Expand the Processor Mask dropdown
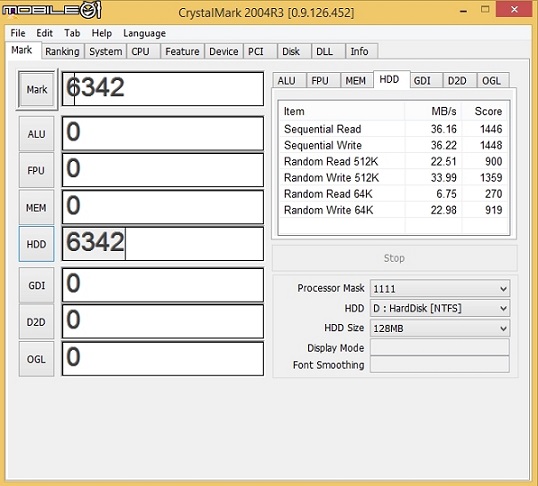 coord(440,288)
